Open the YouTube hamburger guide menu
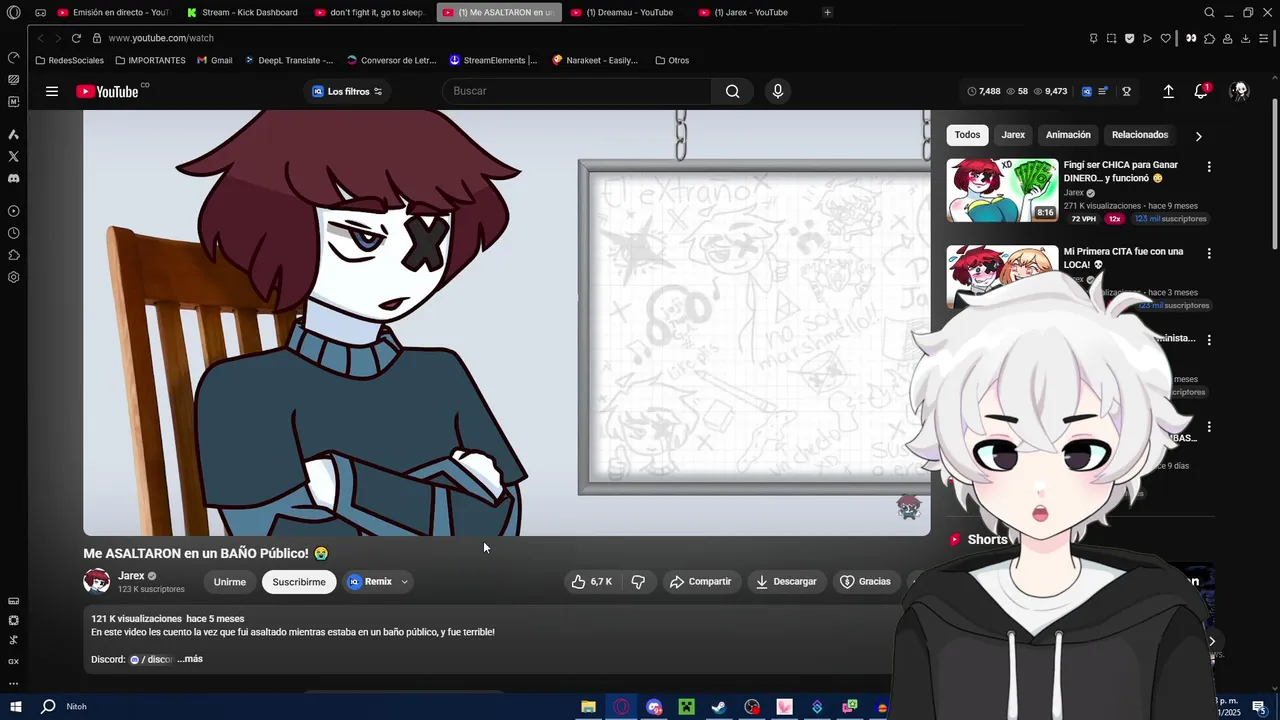This screenshot has width=1280, height=720. click(x=52, y=91)
